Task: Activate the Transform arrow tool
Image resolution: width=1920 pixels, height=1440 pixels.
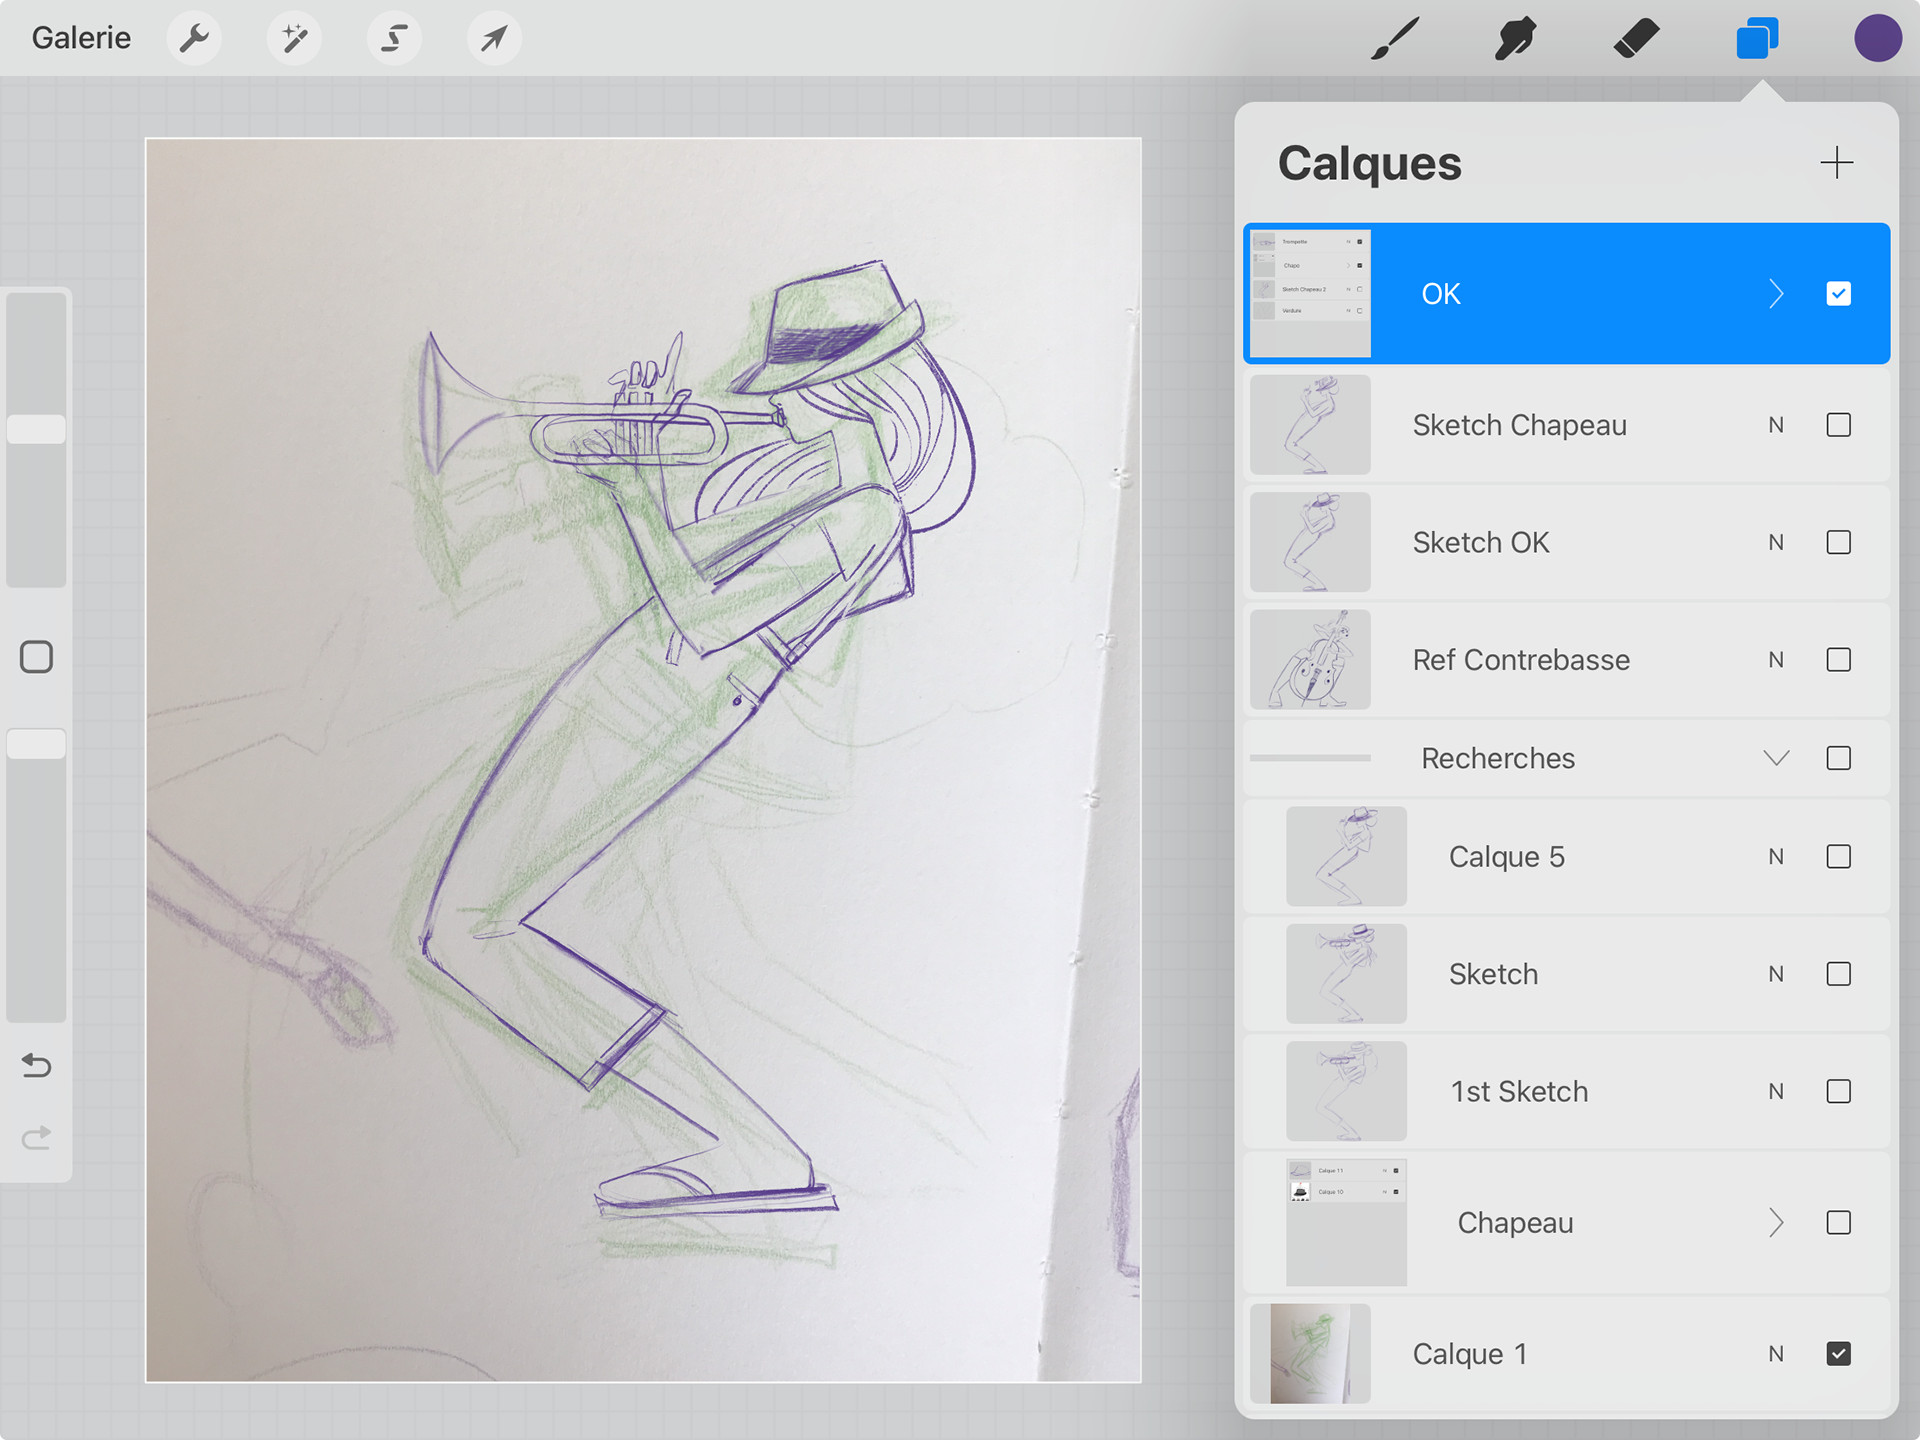Action: point(494,38)
